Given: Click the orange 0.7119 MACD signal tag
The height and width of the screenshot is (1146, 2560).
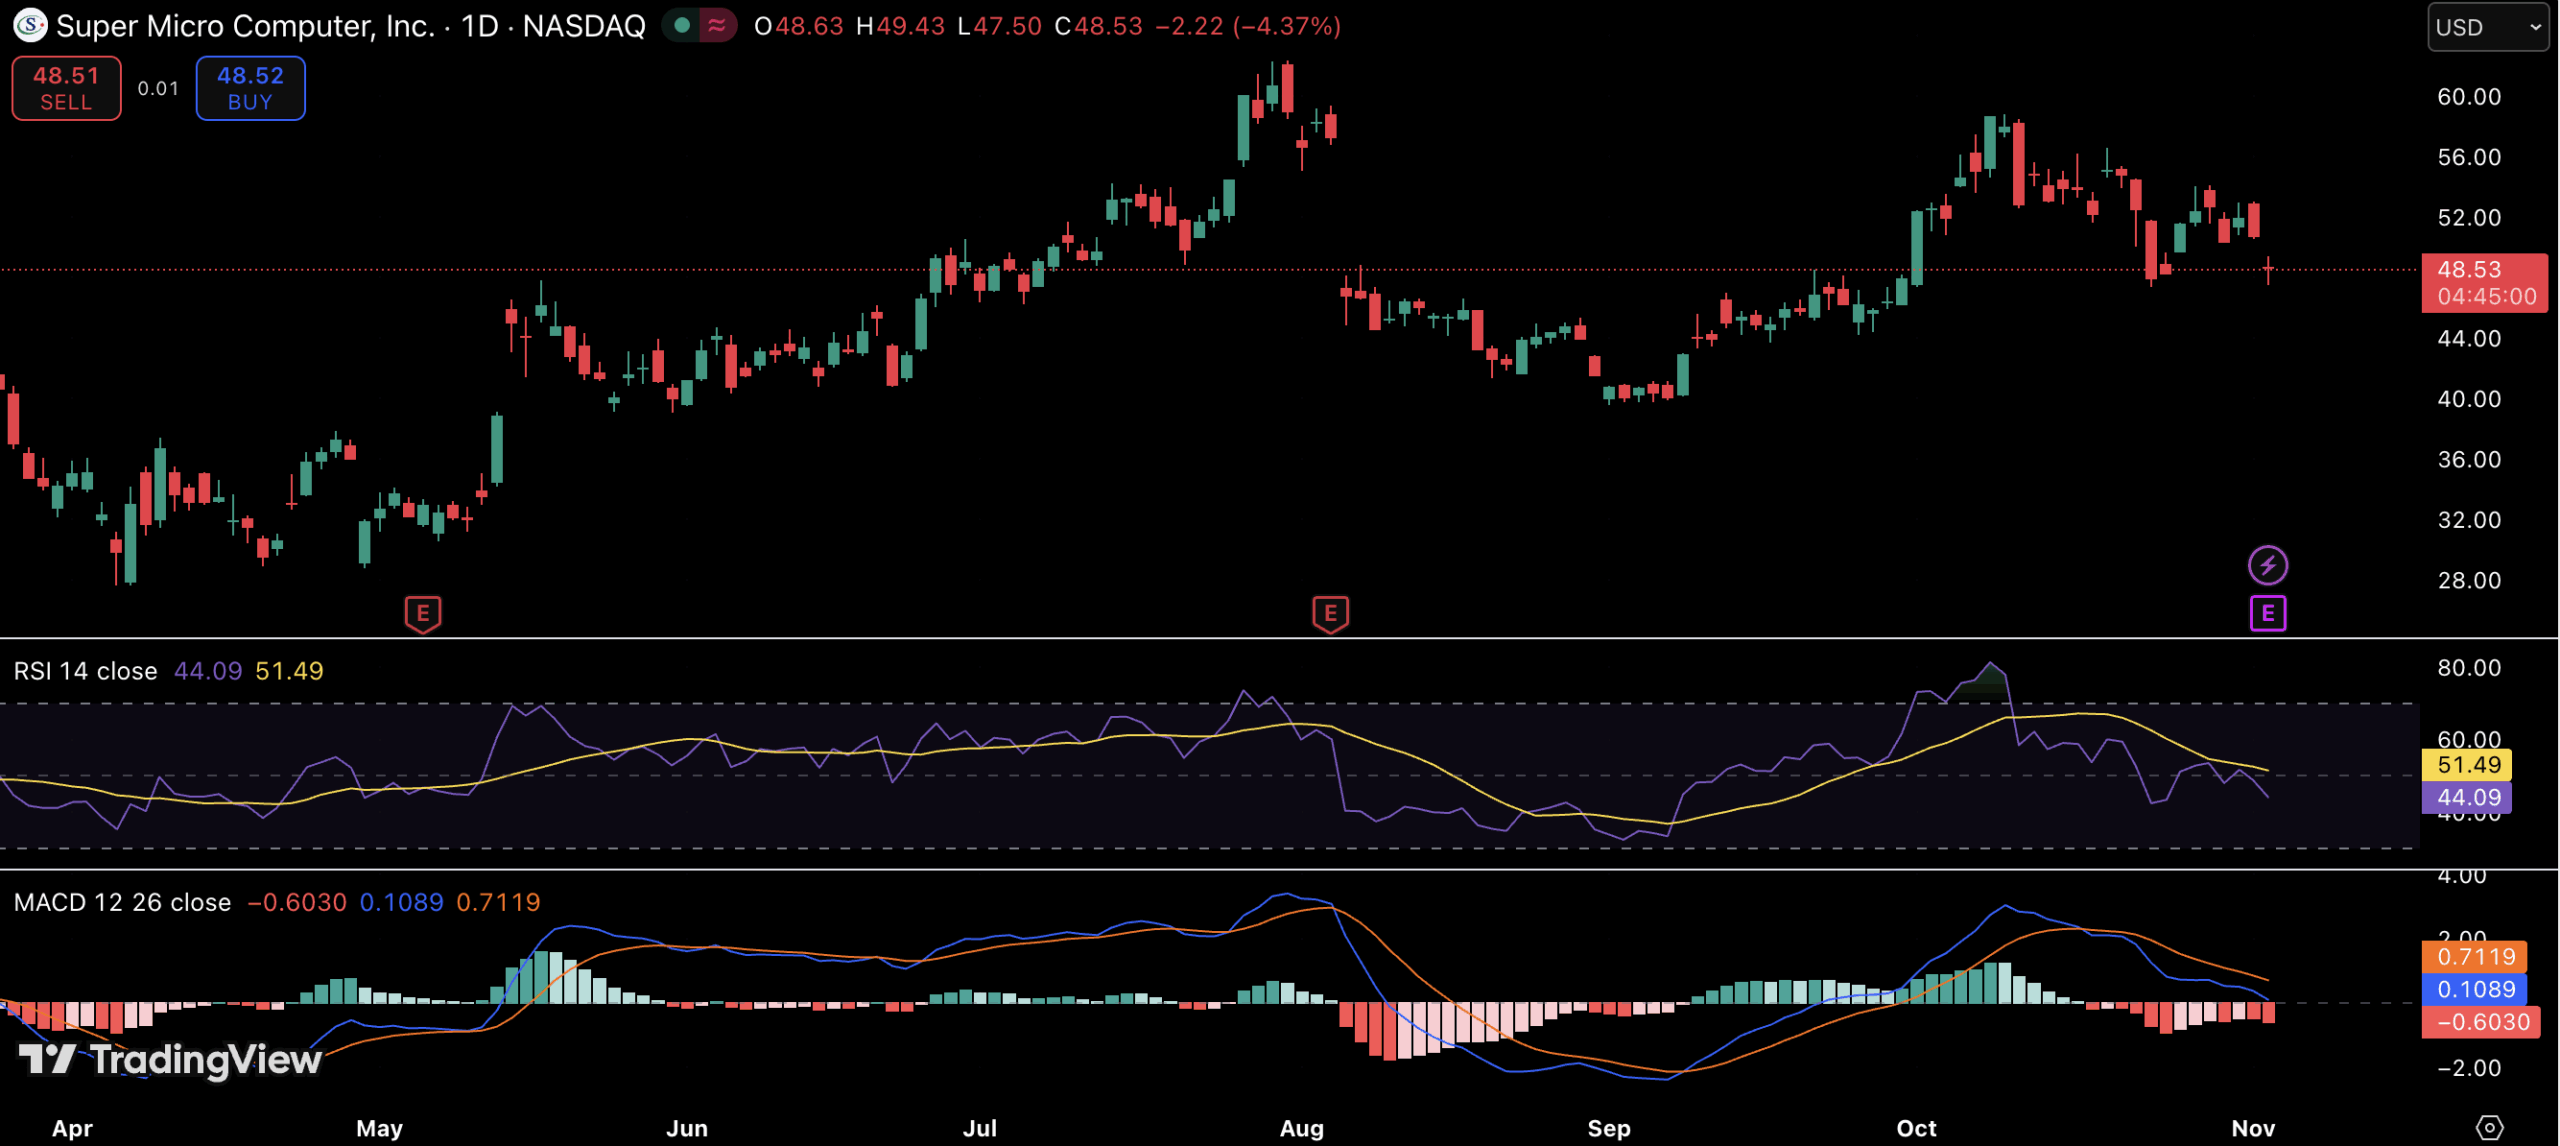Looking at the screenshot, I should point(2474,956).
